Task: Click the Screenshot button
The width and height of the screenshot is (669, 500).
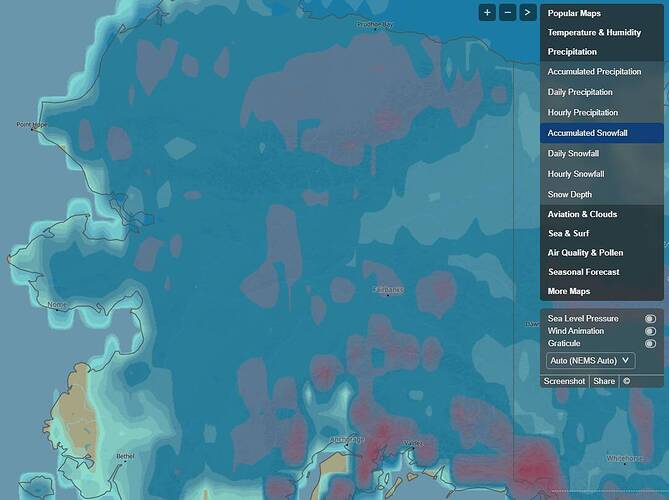Action: tap(564, 381)
